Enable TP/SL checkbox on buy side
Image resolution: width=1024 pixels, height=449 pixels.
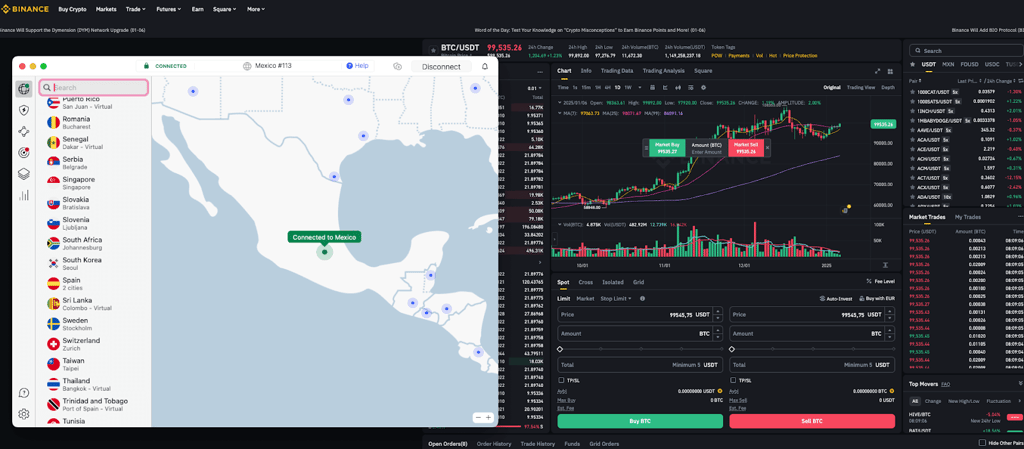click(x=562, y=380)
